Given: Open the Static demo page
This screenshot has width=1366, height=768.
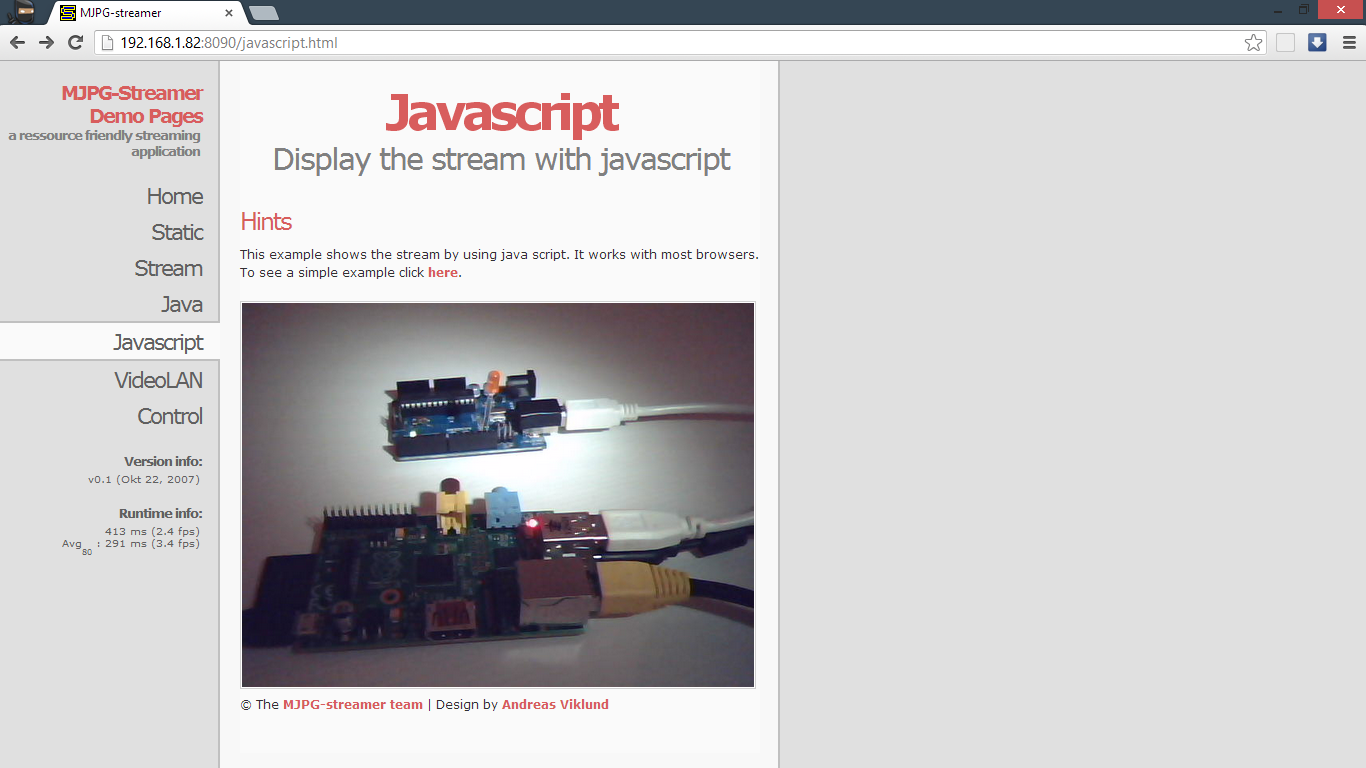Looking at the screenshot, I should click(176, 232).
